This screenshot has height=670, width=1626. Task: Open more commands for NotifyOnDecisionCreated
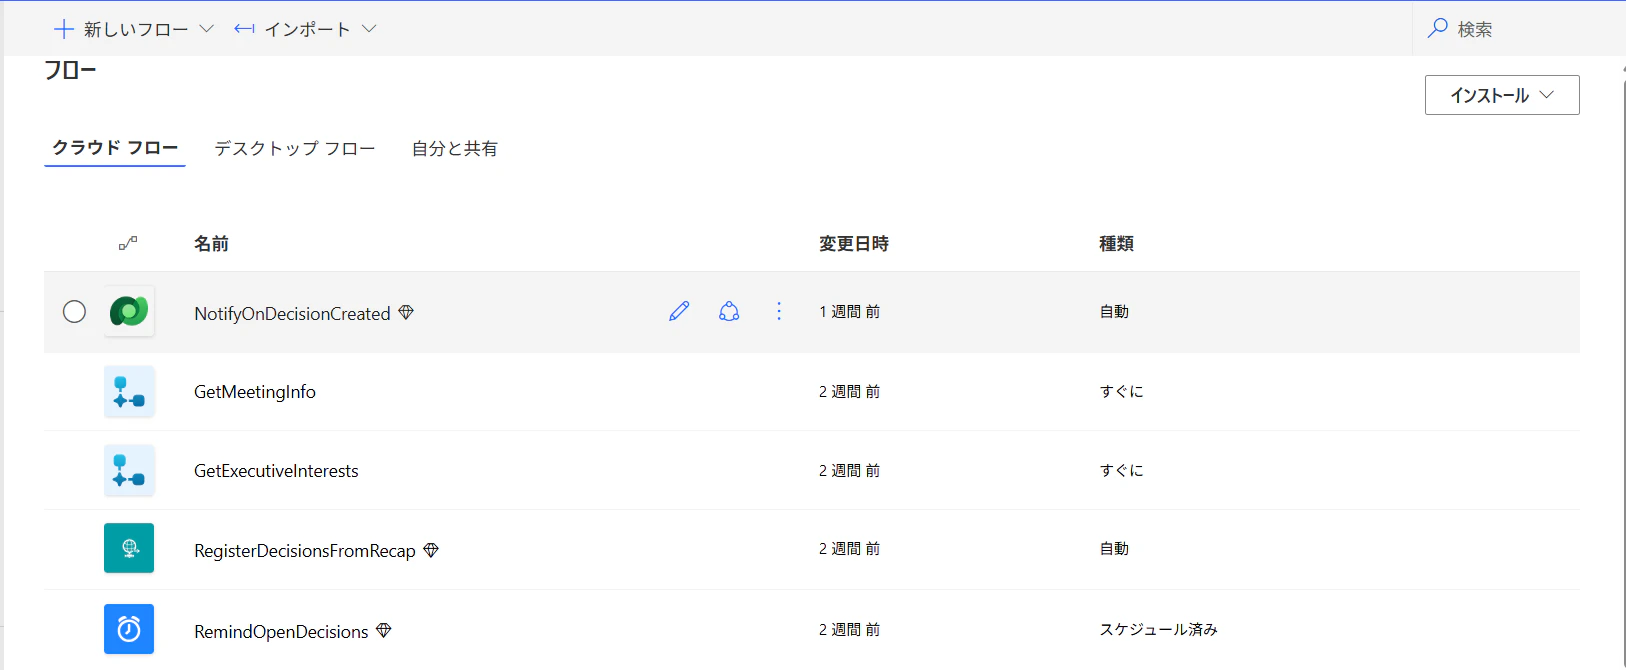click(779, 311)
